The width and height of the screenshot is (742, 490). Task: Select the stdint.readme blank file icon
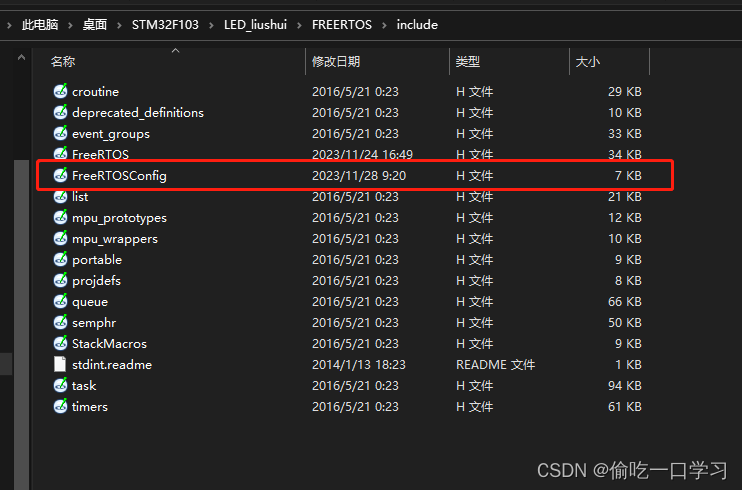tap(60, 364)
